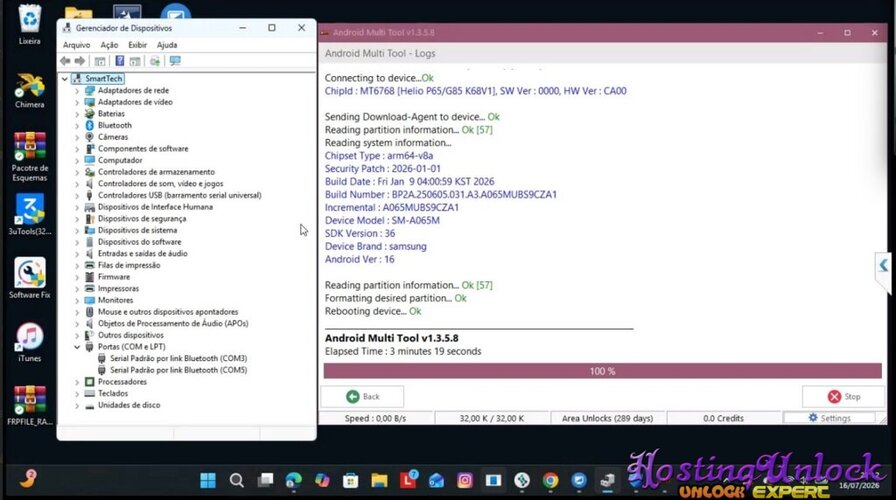Click the help icon in Device Manager toolbar
The width and height of the screenshot is (896, 500).
pyautogui.click(x=119, y=61)
